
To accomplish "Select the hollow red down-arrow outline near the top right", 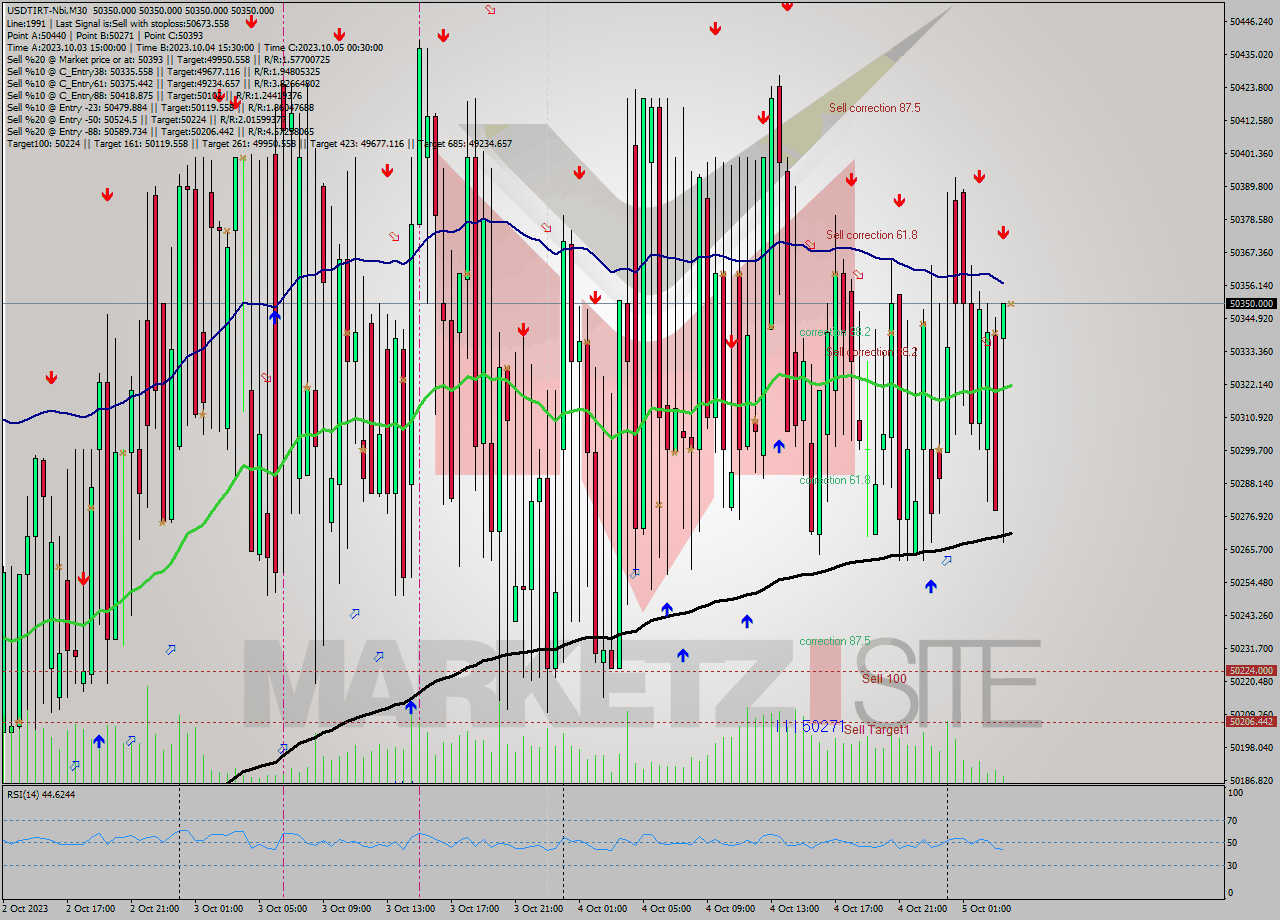I will pyautogui.click(x=858, y=275).
